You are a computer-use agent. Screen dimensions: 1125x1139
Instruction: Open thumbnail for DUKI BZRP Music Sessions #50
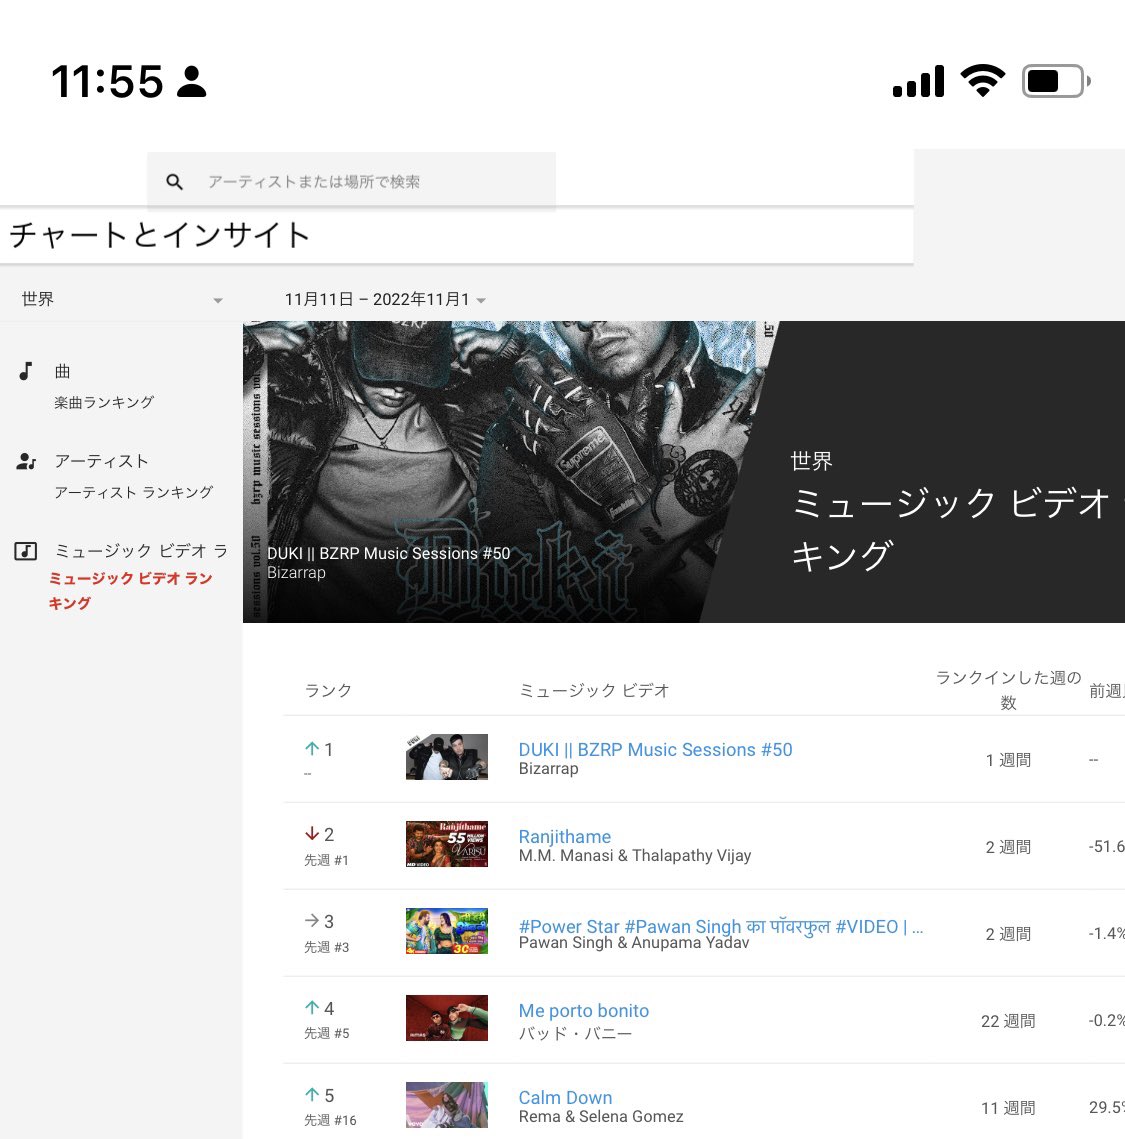tap(447, 757)
